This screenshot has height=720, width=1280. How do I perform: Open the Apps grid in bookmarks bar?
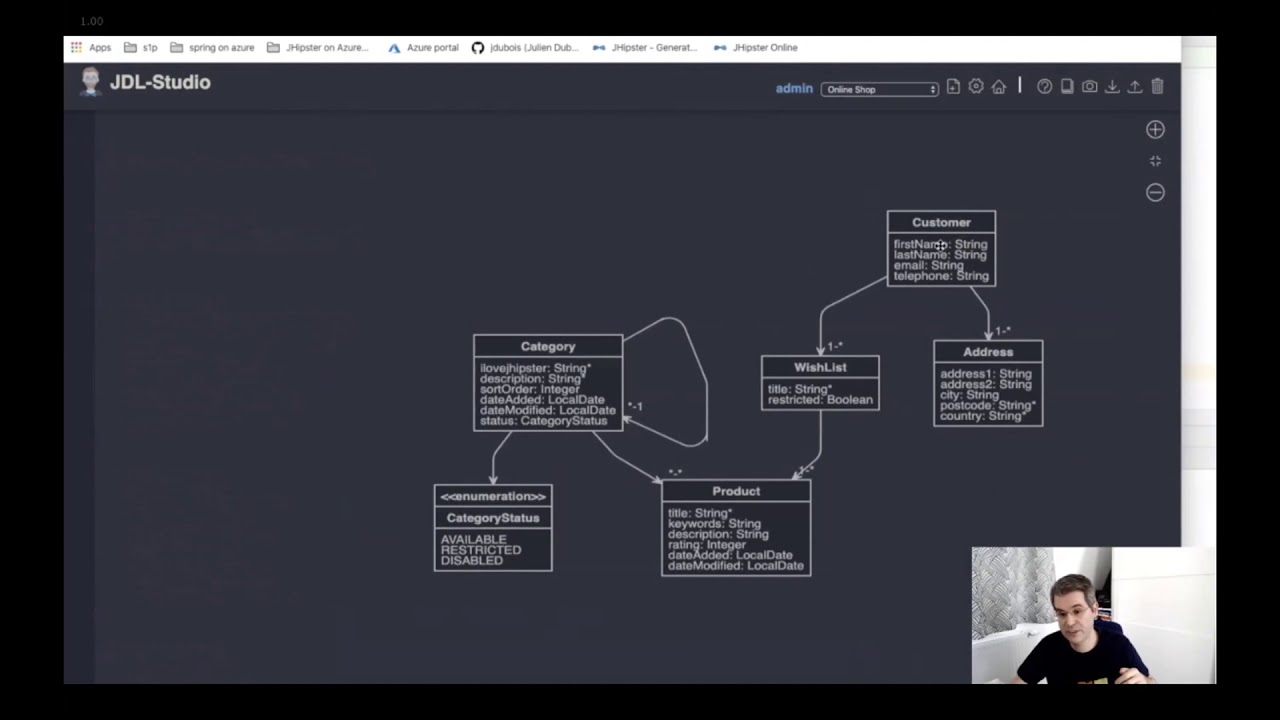point(91,47)
